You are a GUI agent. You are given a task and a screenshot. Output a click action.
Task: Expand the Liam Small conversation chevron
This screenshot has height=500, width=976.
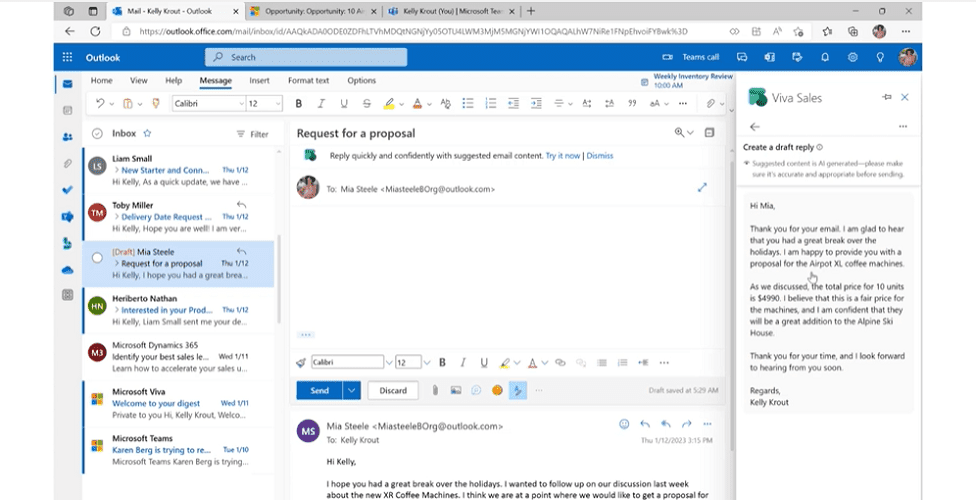(x=116, y=170)
